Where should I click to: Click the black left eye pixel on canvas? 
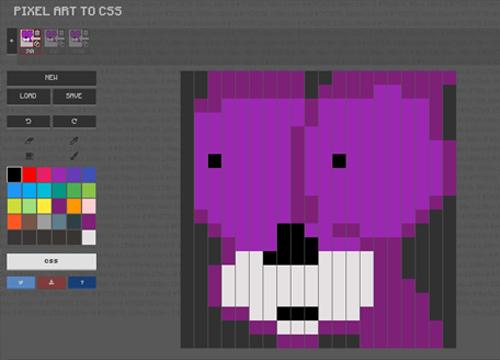click(x=215, y=161)
